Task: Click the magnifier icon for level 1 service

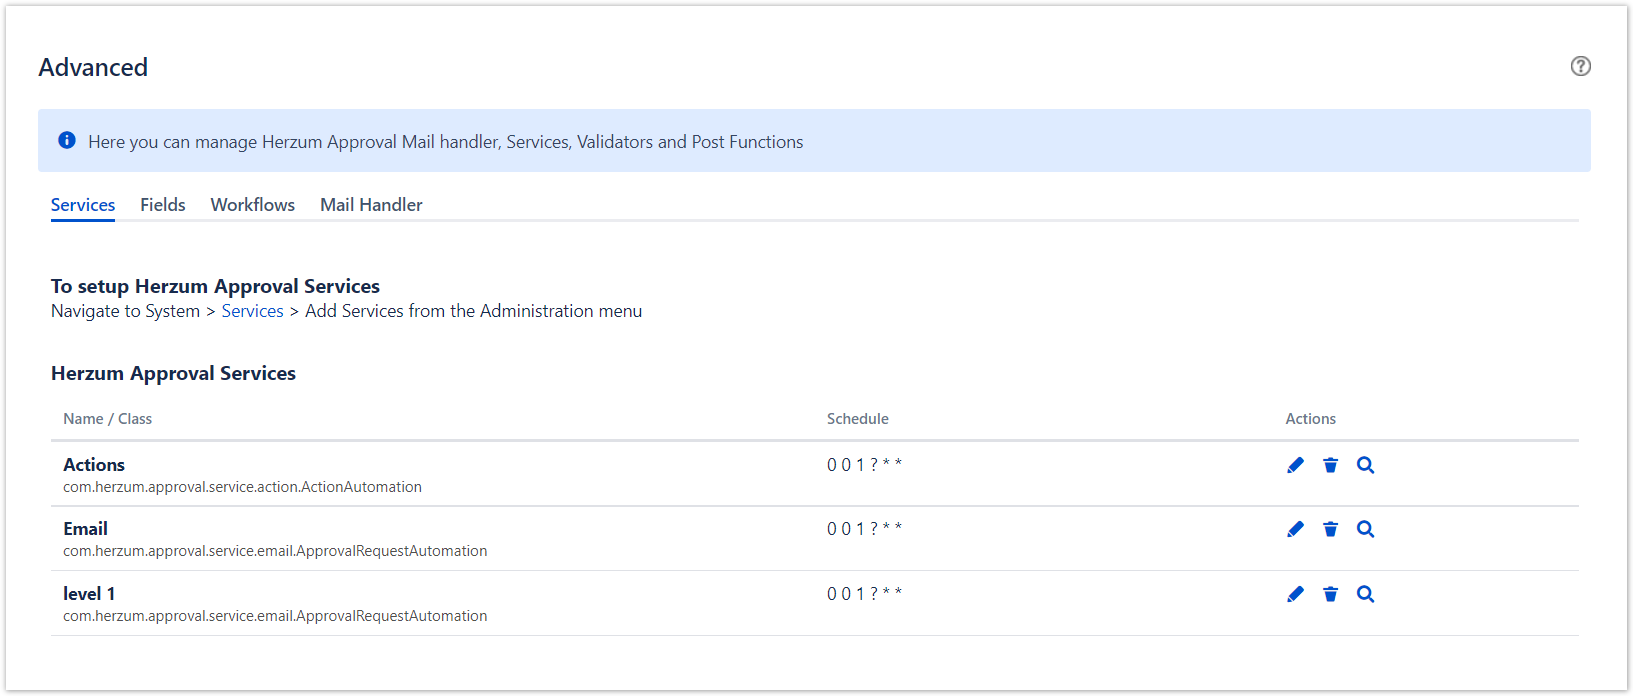Action: (x=1365, y=594)
